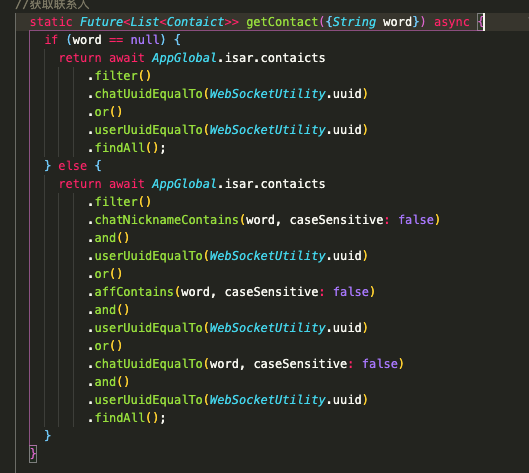The width and height of the screenshot is (529, 473).
Task: Click the 'null' literal in the condition
Action: tap(144, 40)
